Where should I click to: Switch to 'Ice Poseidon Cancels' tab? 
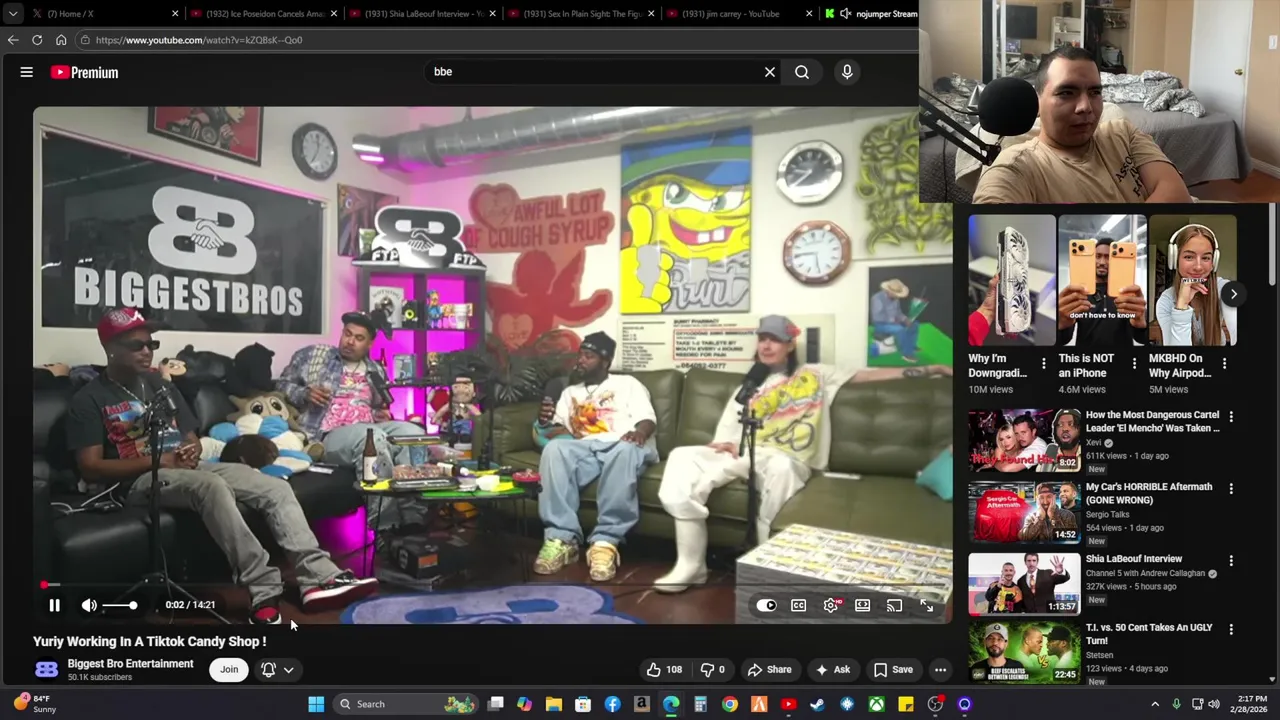click(x=263, y=14)
